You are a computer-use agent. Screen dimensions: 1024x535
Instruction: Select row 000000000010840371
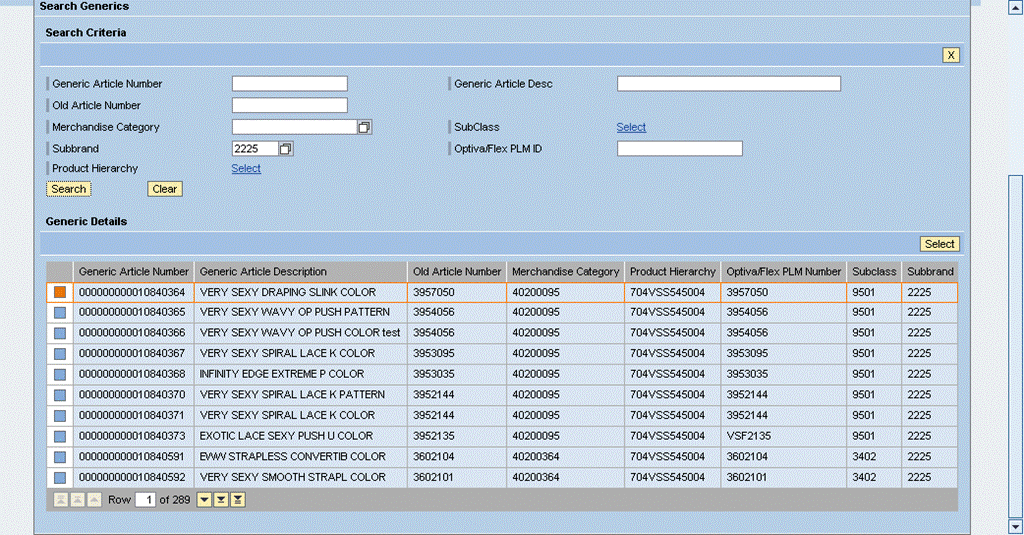tap(60, 415)
